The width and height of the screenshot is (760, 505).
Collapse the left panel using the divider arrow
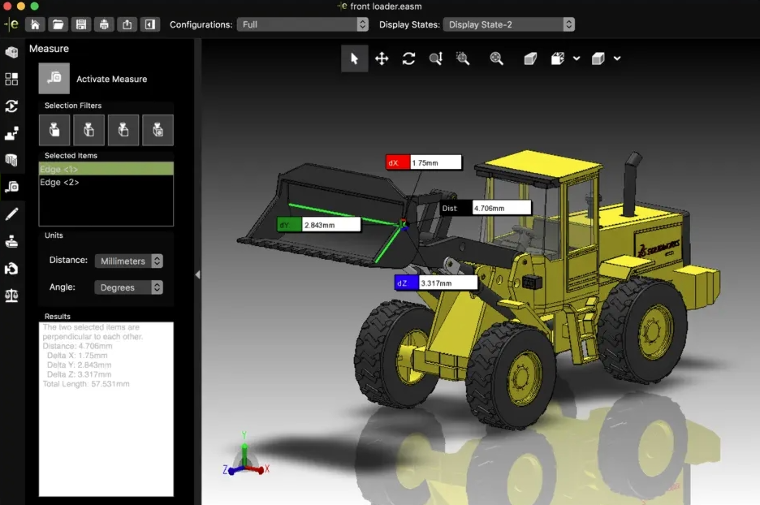click(x=197, y=274)
